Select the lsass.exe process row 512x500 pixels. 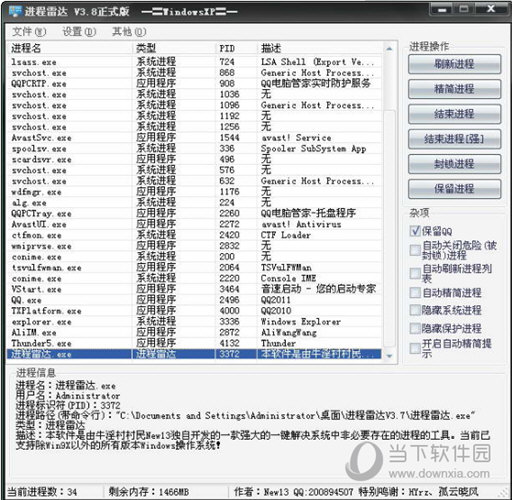tap(195, 62)
